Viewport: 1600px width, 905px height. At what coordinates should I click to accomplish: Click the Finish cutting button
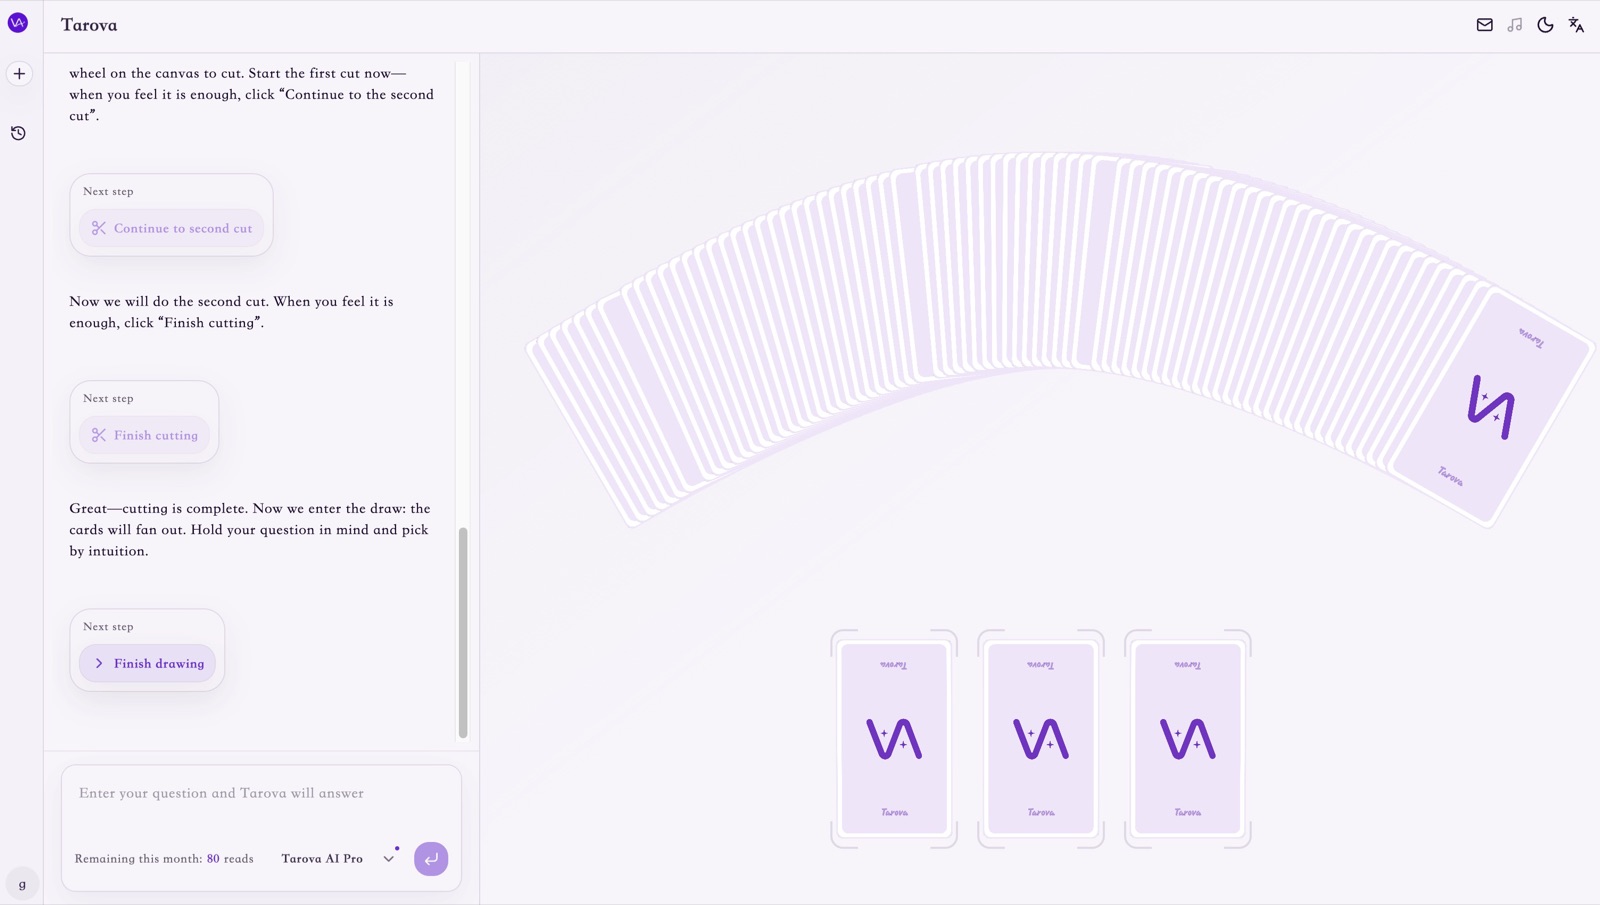145,435
